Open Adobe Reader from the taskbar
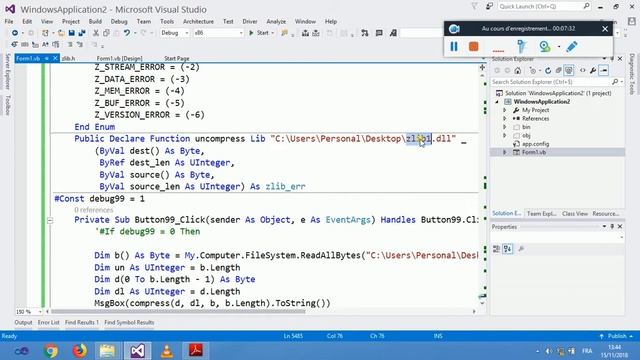This screenshot has height=360, width=640. point(196,351)
